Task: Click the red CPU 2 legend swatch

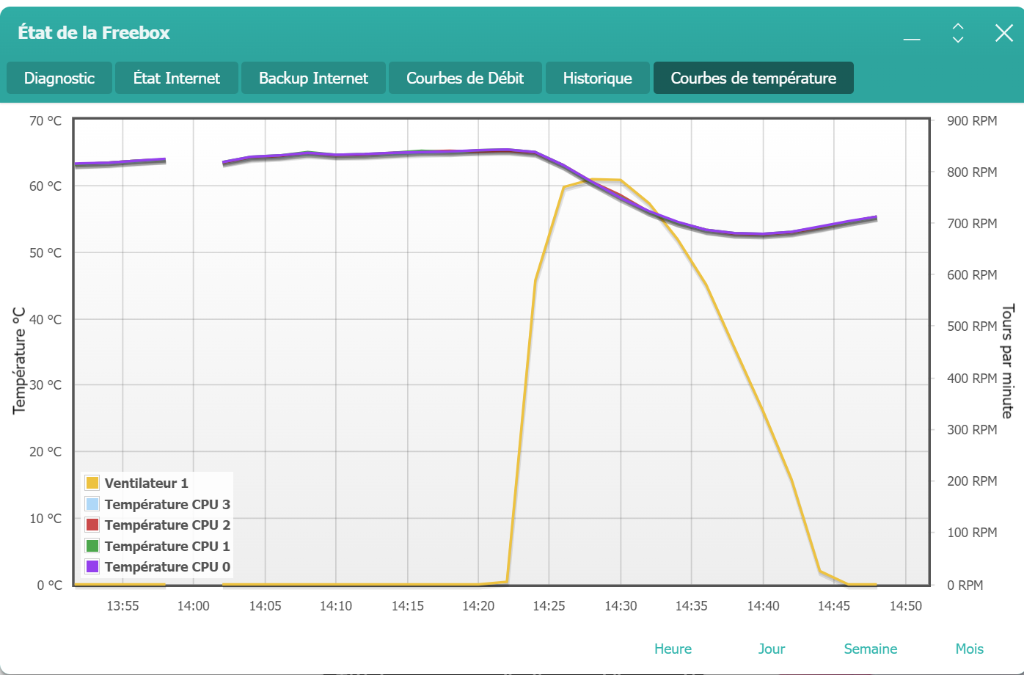Action: 92,525
